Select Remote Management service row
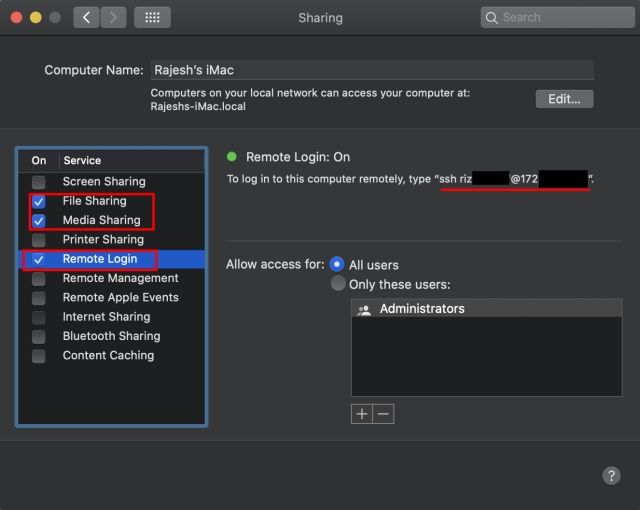Image resolution: width=640 pixels, height=510 pixels. [x=111, y=278]
